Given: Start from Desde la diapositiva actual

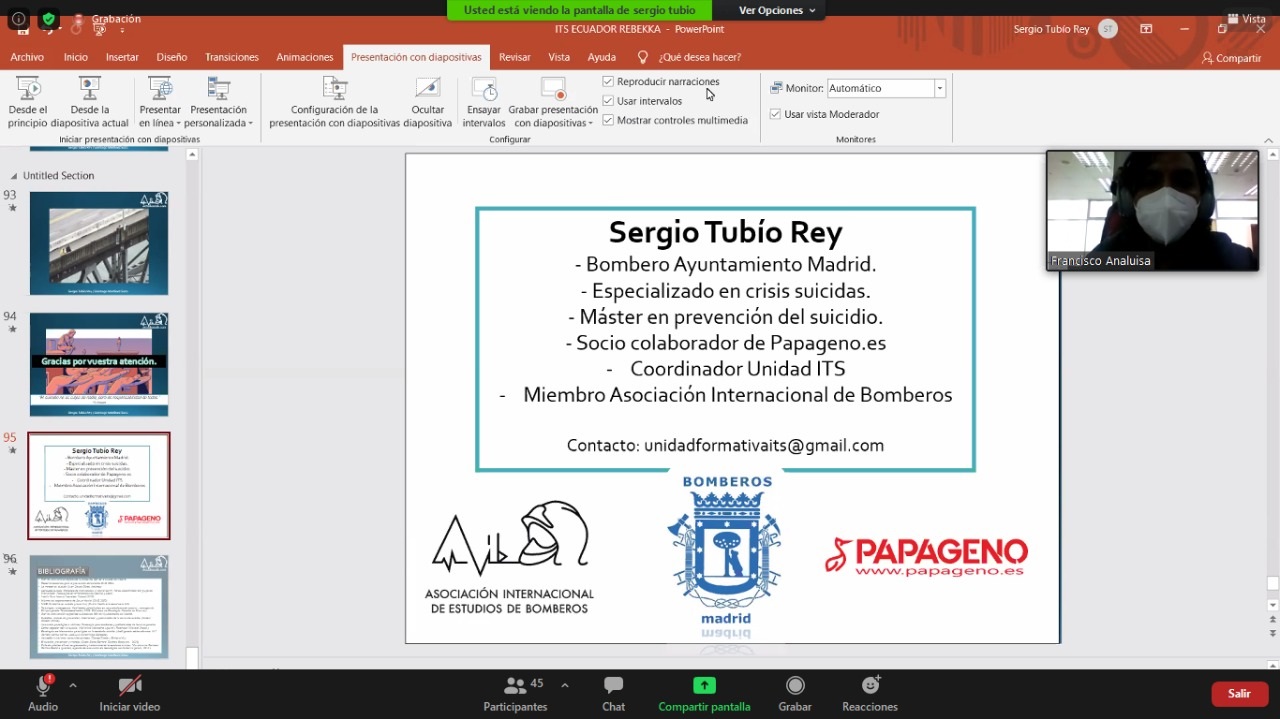Looking at the screenshot, I should pos(90,102).
